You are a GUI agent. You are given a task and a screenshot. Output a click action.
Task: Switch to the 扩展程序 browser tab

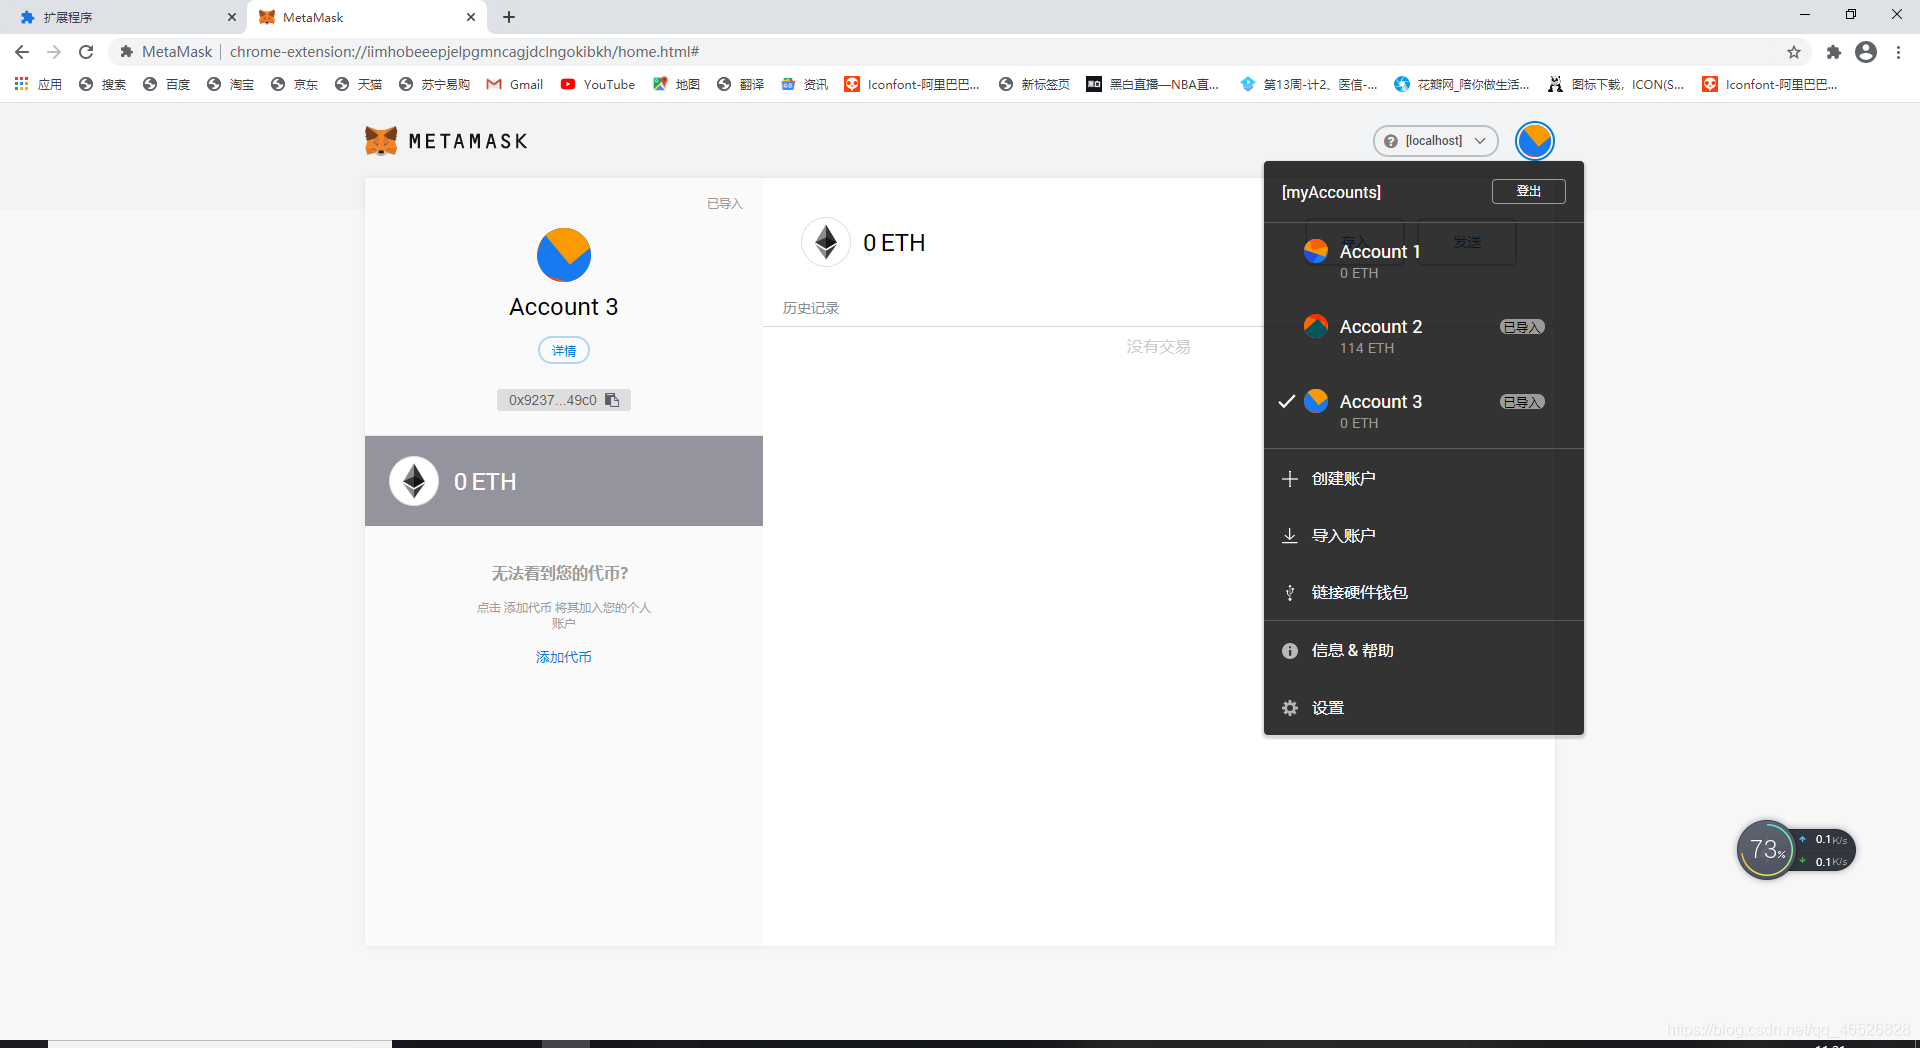(x=122, y=17)
